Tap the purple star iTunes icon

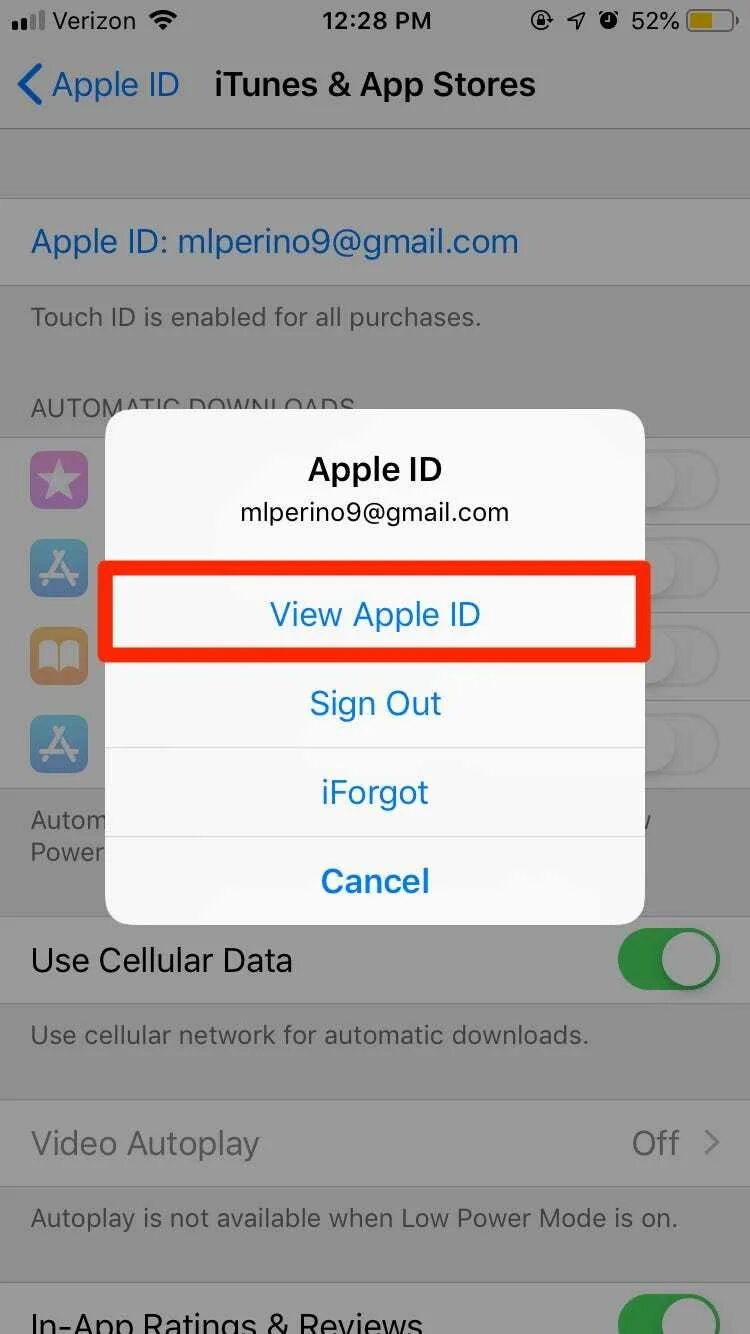point(59,480)
